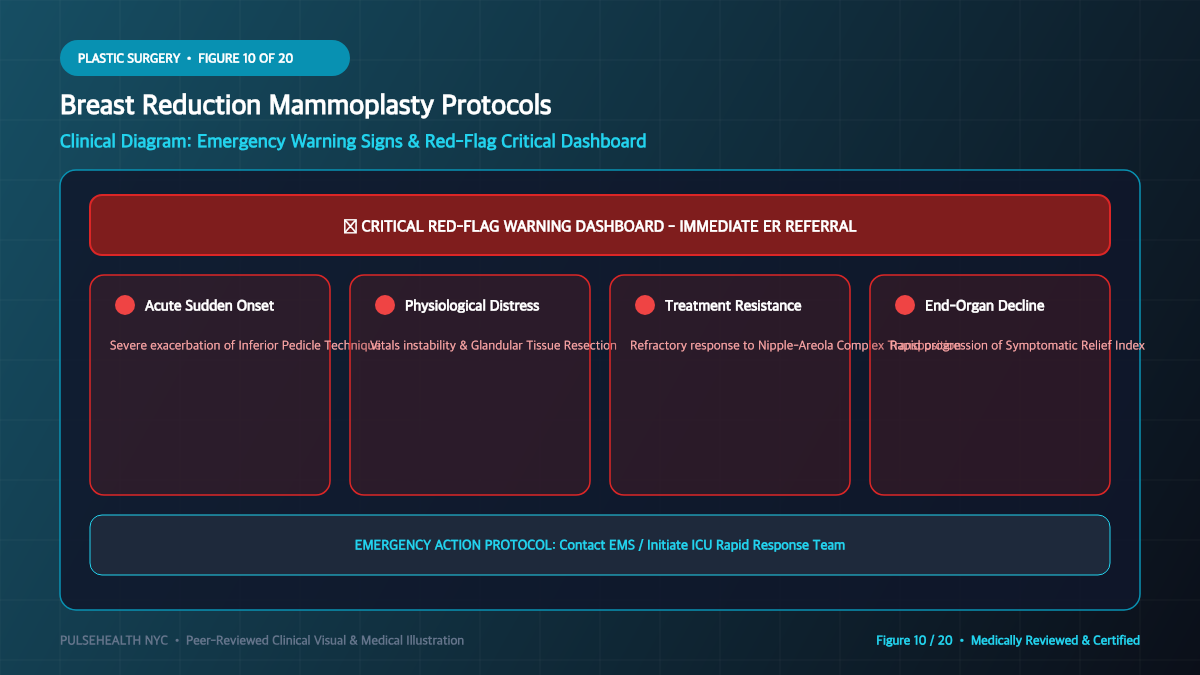This screenshot has height=675, width=1200.
Task: Click the red dot beside Treatment Resistance
Action: (x=645, y=305)
